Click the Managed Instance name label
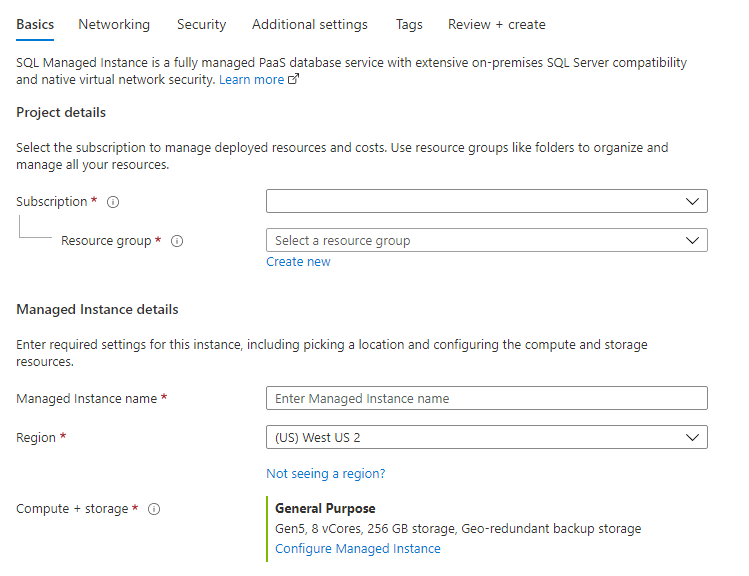The width and height of the screenshot is (749, 576). coord(87,398)
